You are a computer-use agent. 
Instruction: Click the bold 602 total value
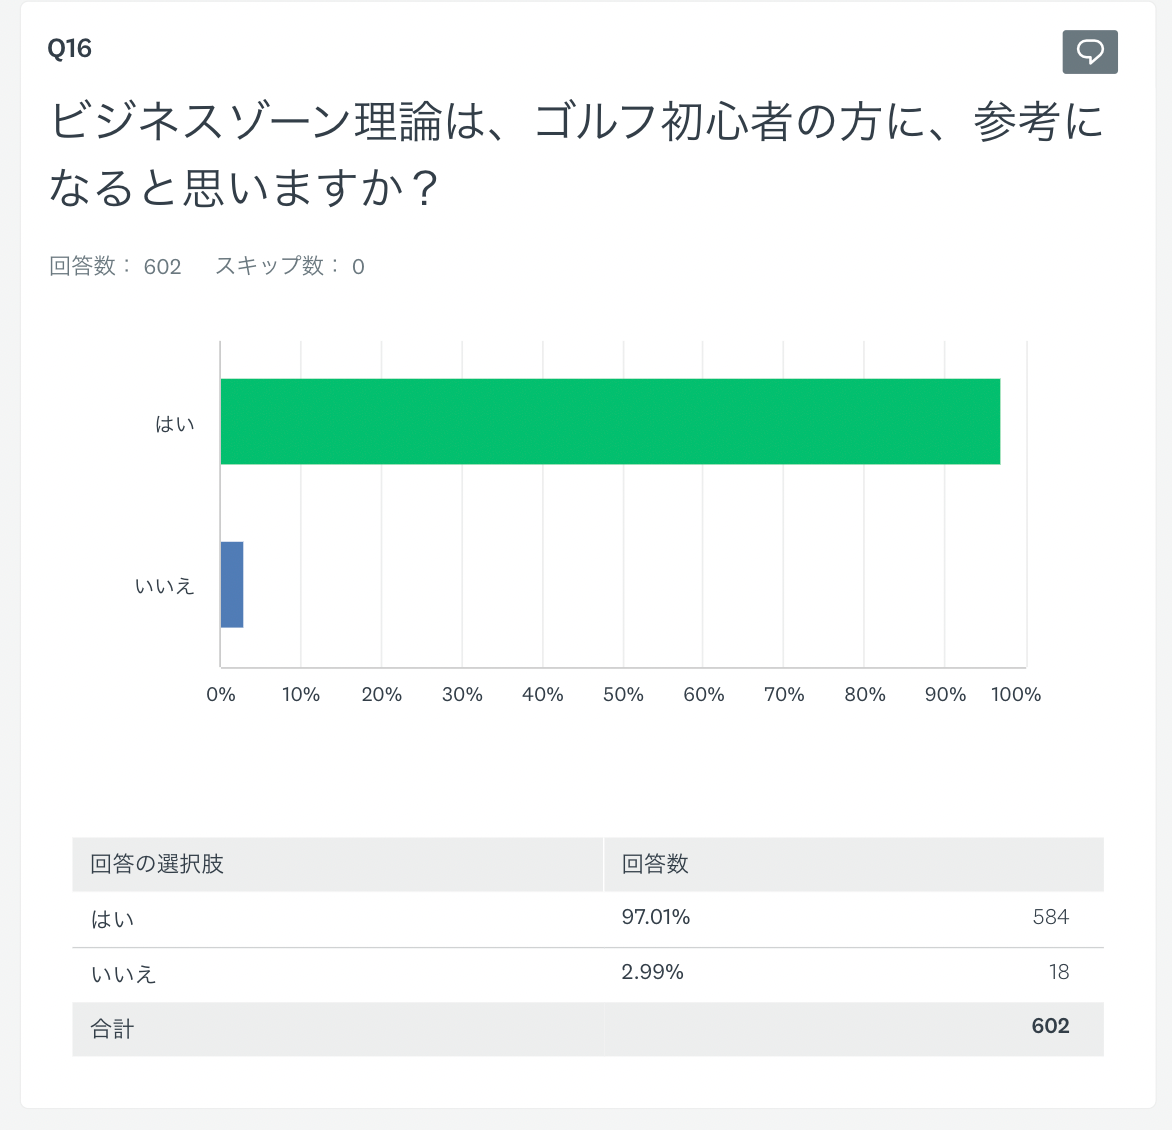1050,1026
